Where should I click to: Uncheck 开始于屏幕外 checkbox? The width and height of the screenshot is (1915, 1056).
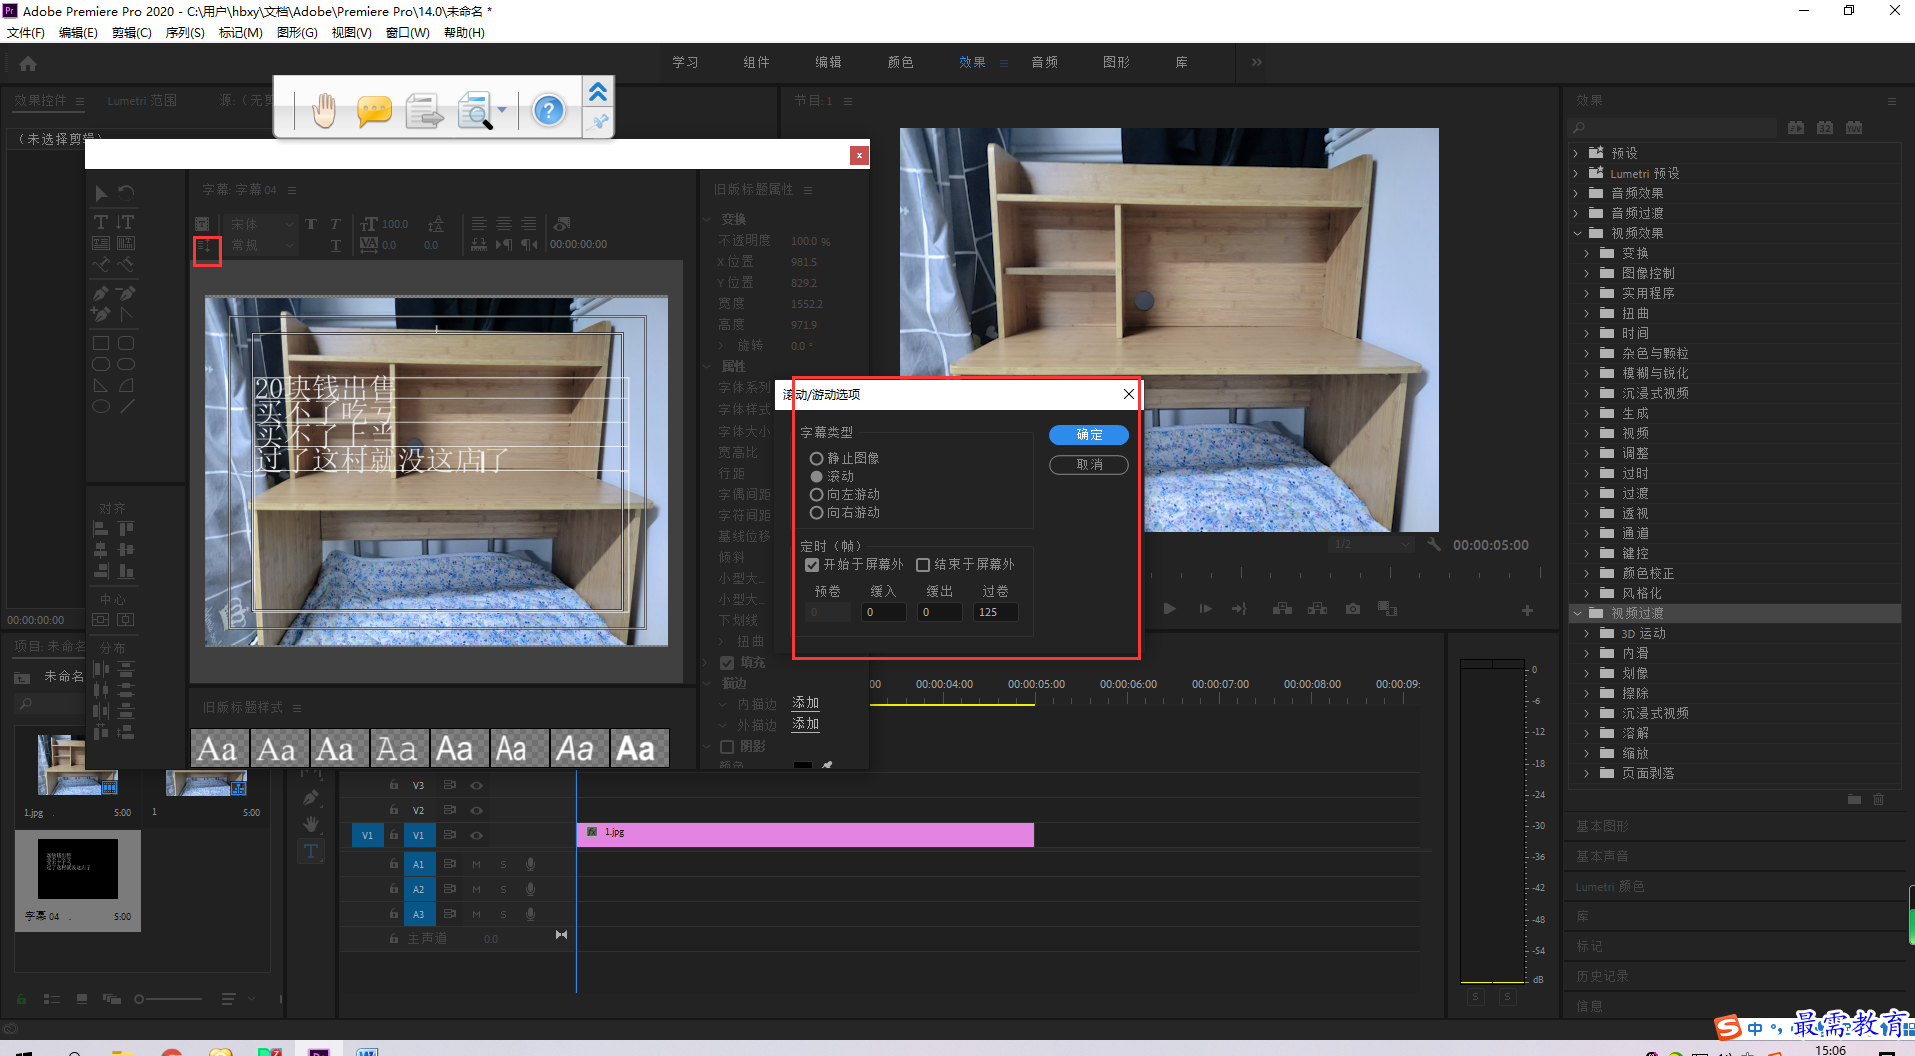(812, 565)
